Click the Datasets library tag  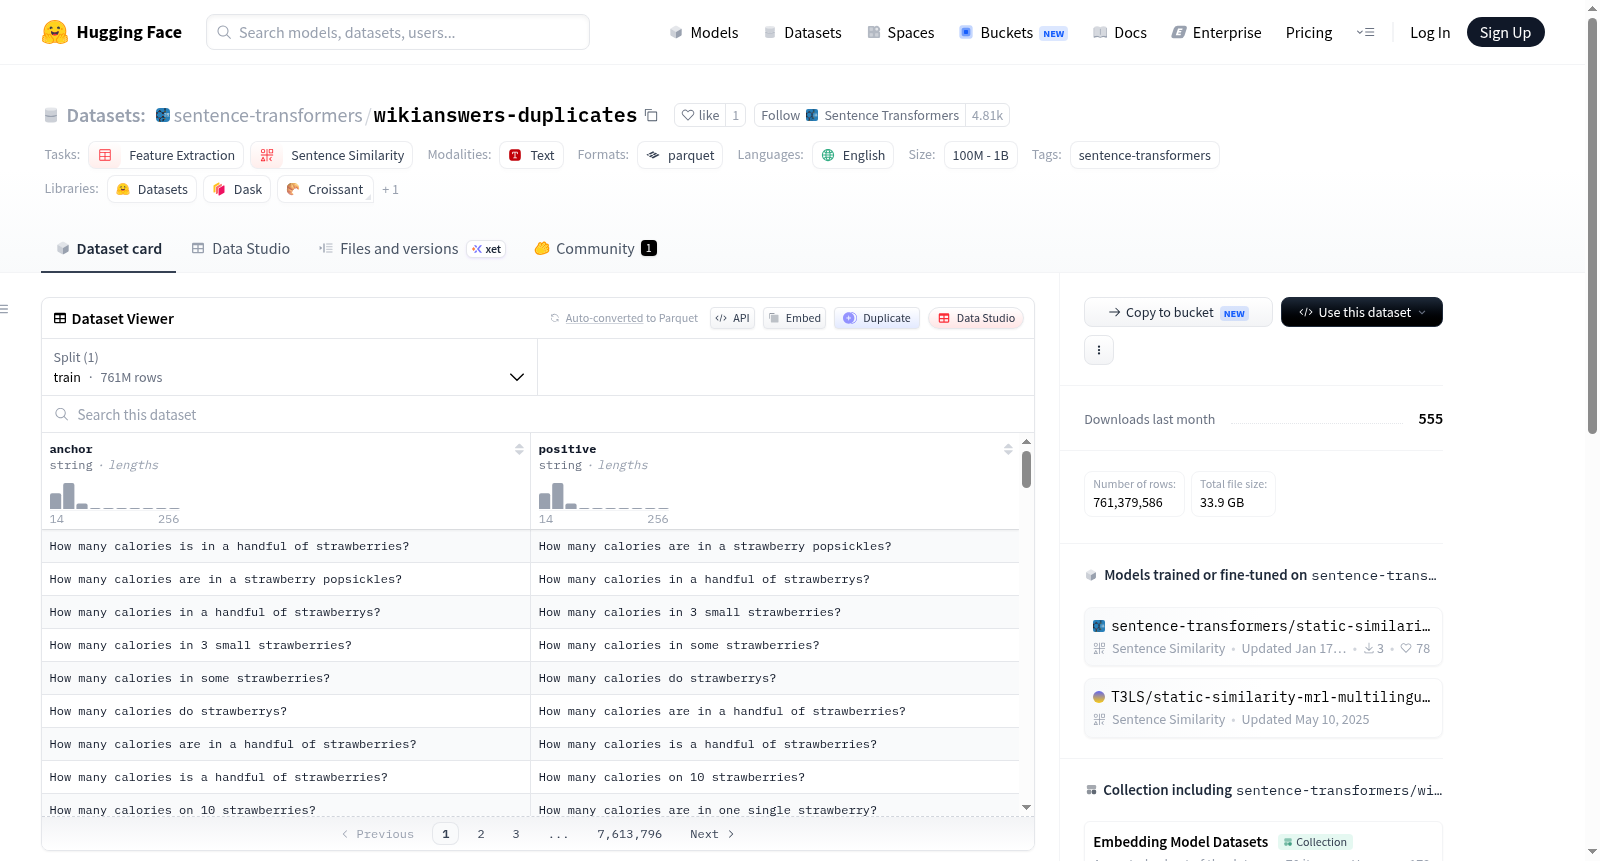(x=152, y=189)
